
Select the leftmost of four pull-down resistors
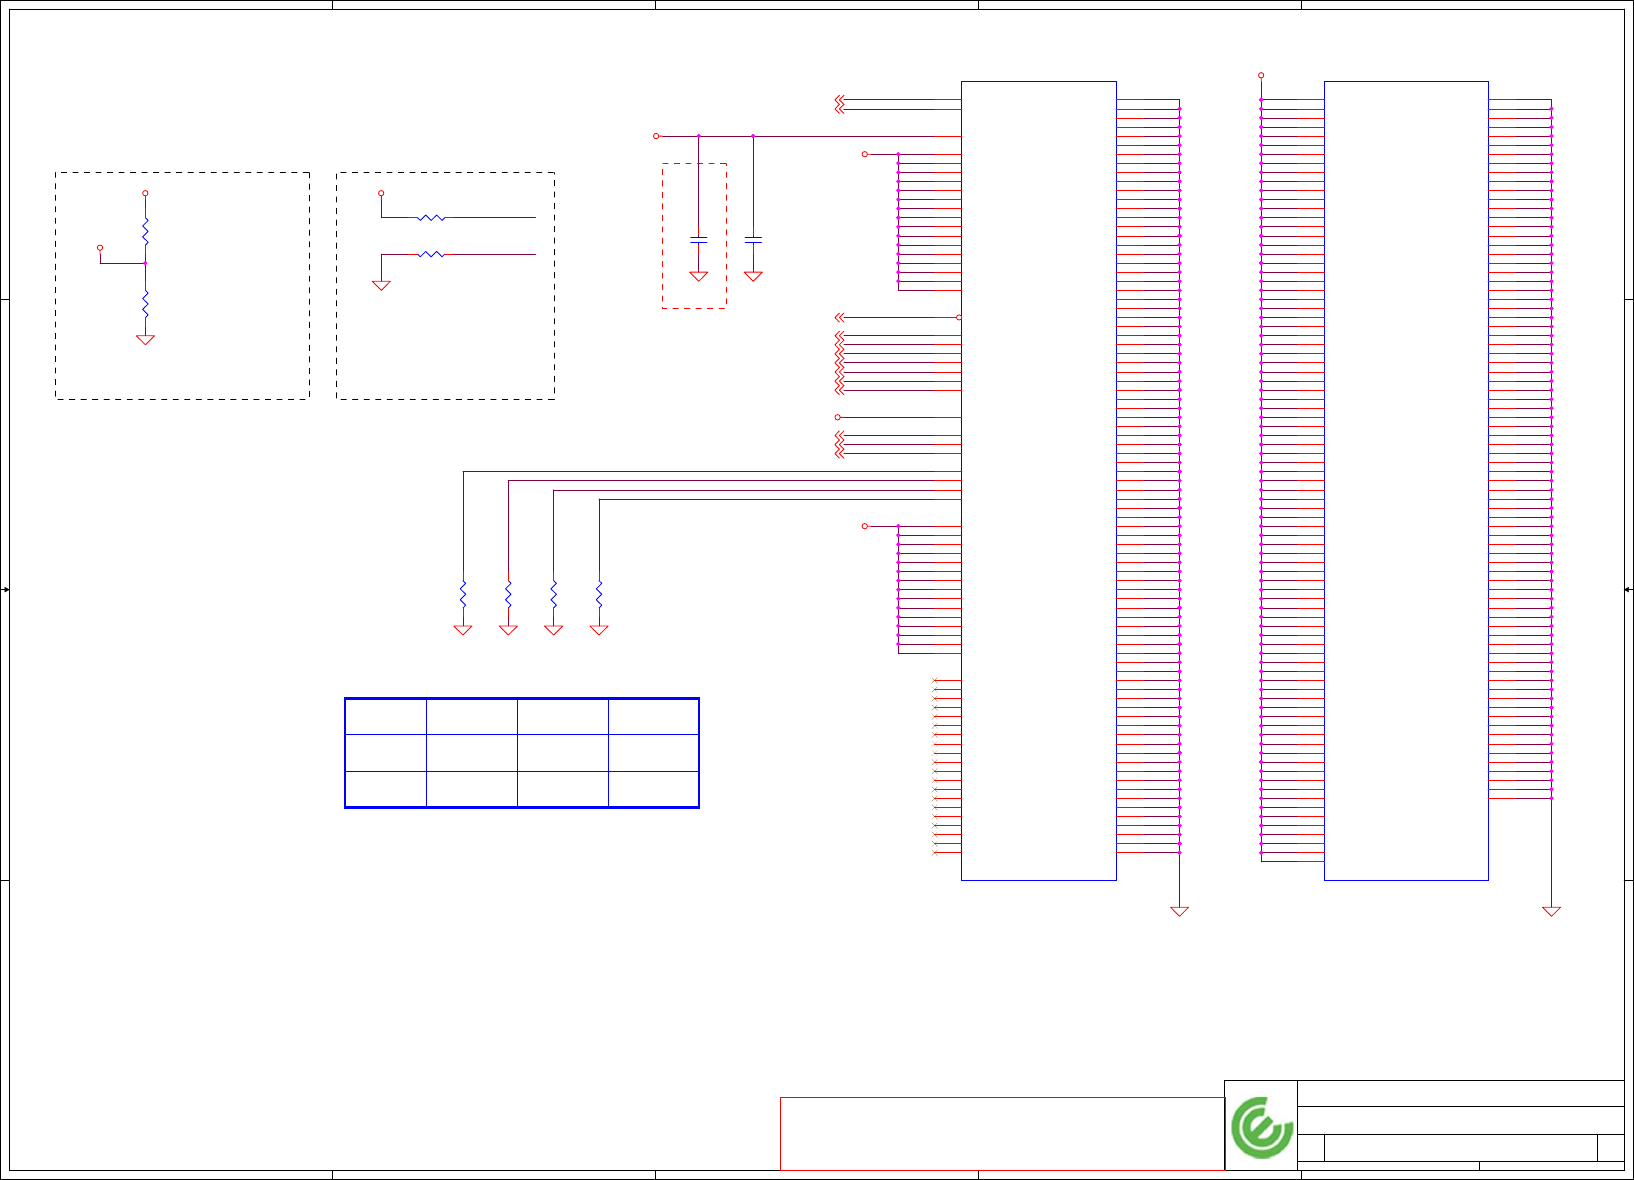pos(463,594)
